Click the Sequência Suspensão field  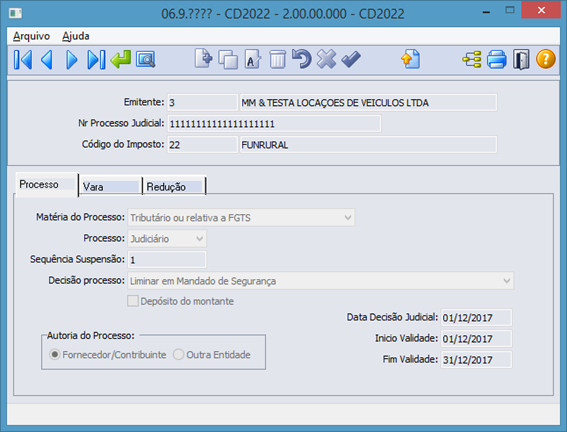167,260
